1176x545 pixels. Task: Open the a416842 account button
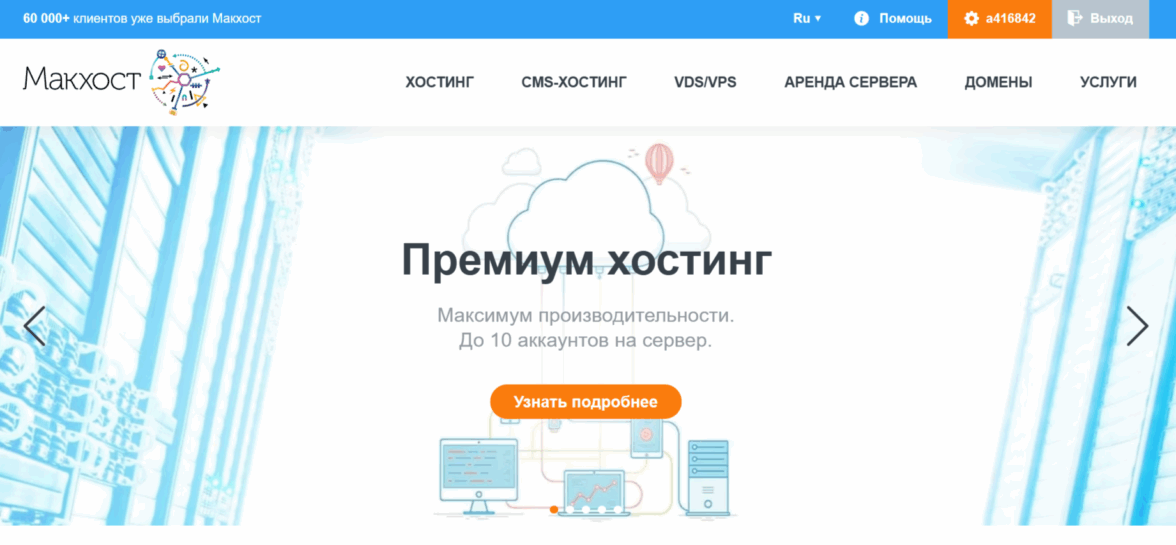(1000, 19)
